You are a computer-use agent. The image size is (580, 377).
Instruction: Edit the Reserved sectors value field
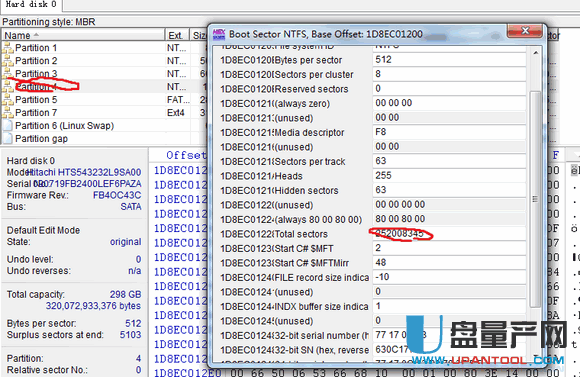pyautogui.click(x=449, y=89)
